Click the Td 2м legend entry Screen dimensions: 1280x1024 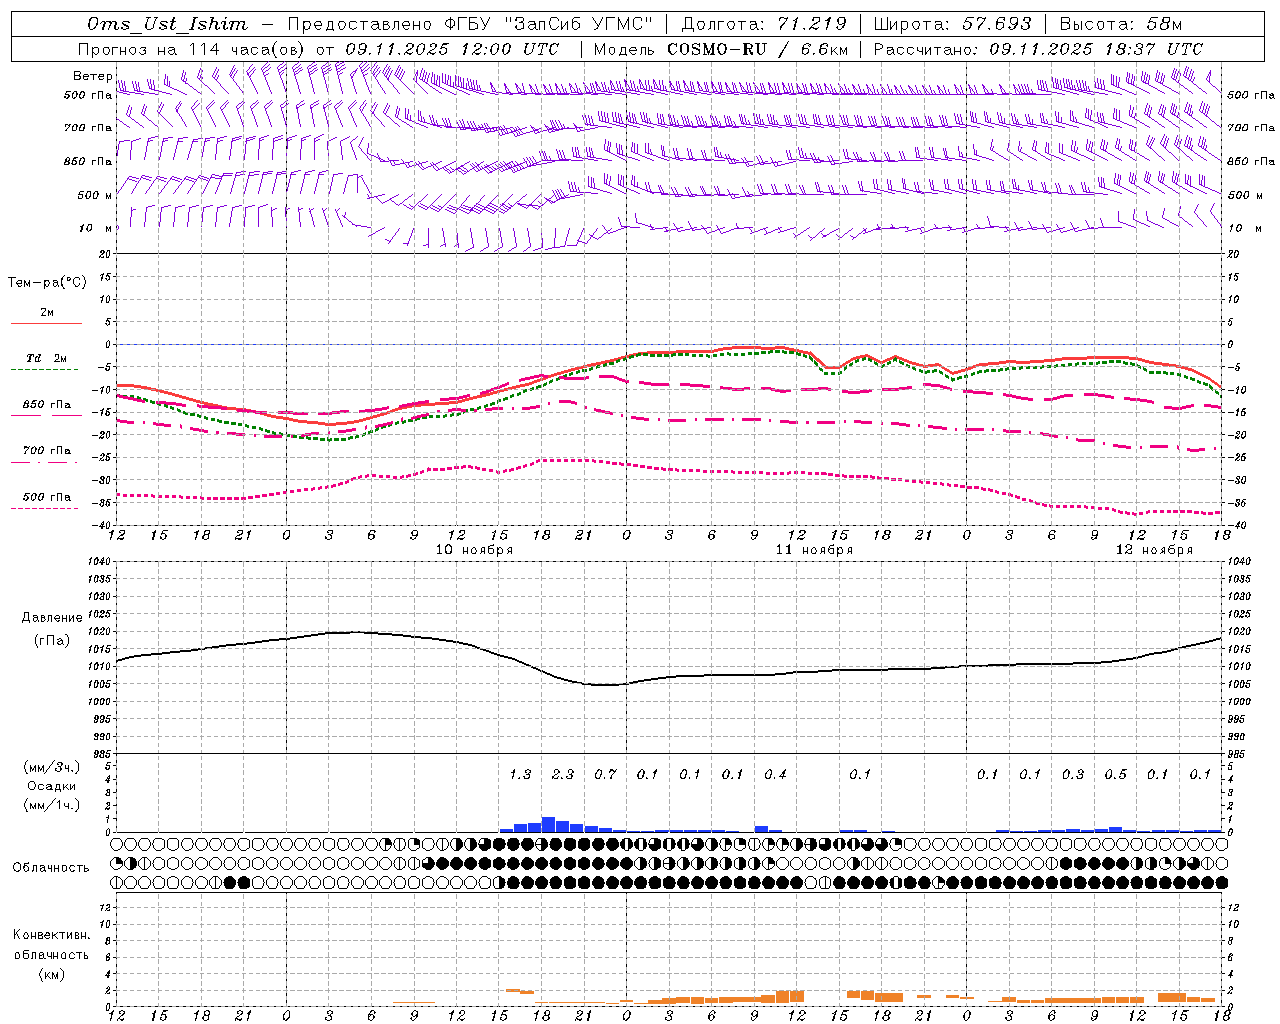click(x=46, y=358)
